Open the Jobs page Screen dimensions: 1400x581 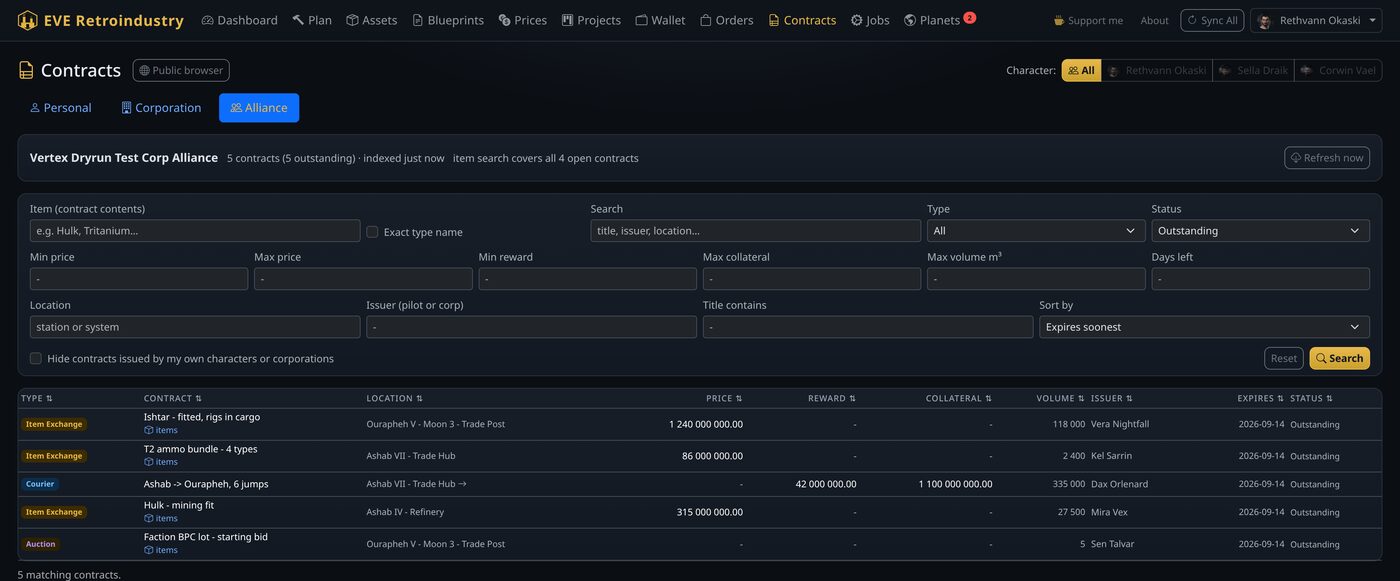tap(870, 20)
